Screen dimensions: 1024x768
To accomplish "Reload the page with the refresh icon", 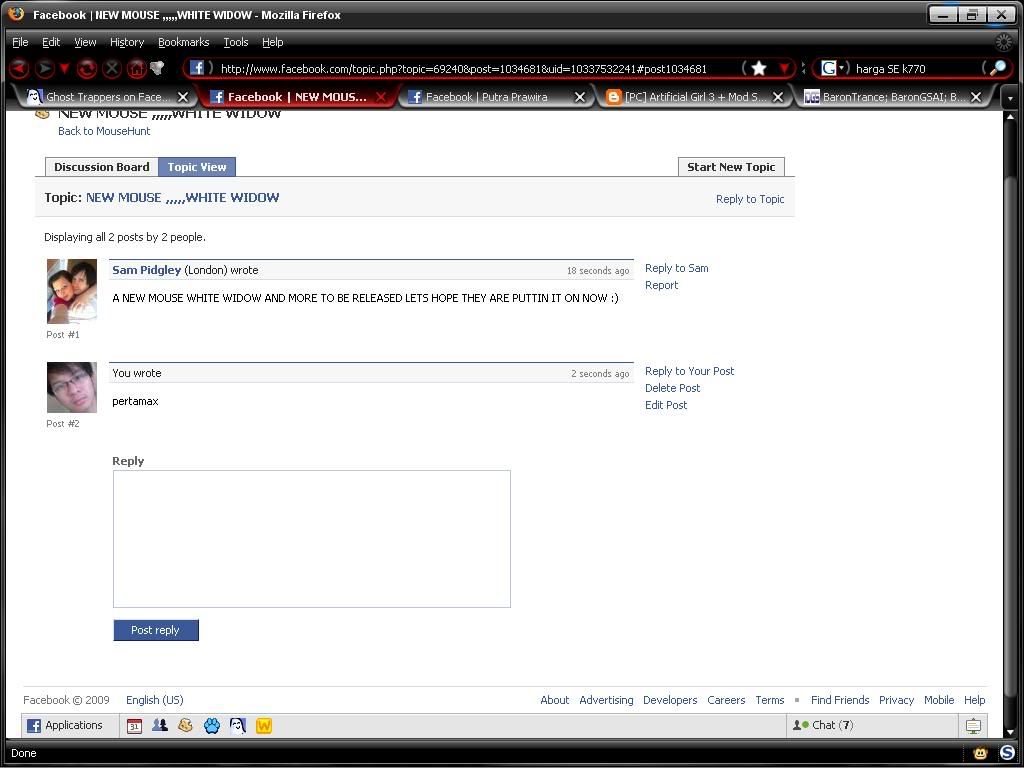I will (x=88, y=69).
